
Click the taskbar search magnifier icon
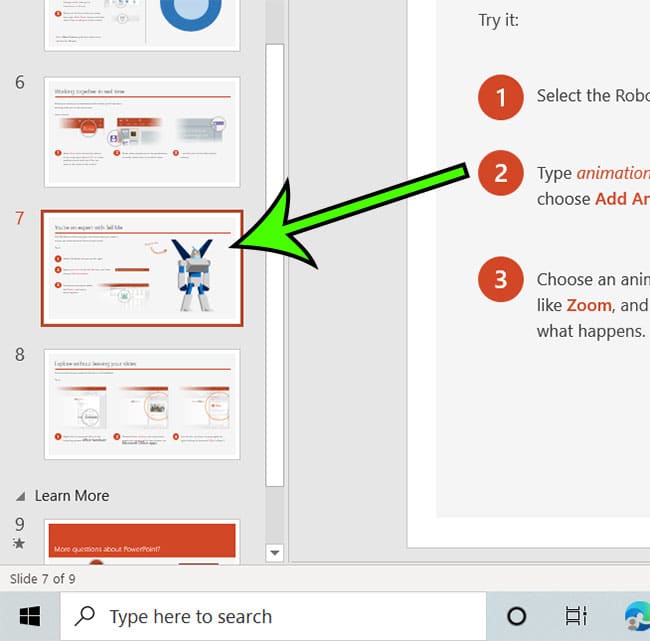pos(85,616)
